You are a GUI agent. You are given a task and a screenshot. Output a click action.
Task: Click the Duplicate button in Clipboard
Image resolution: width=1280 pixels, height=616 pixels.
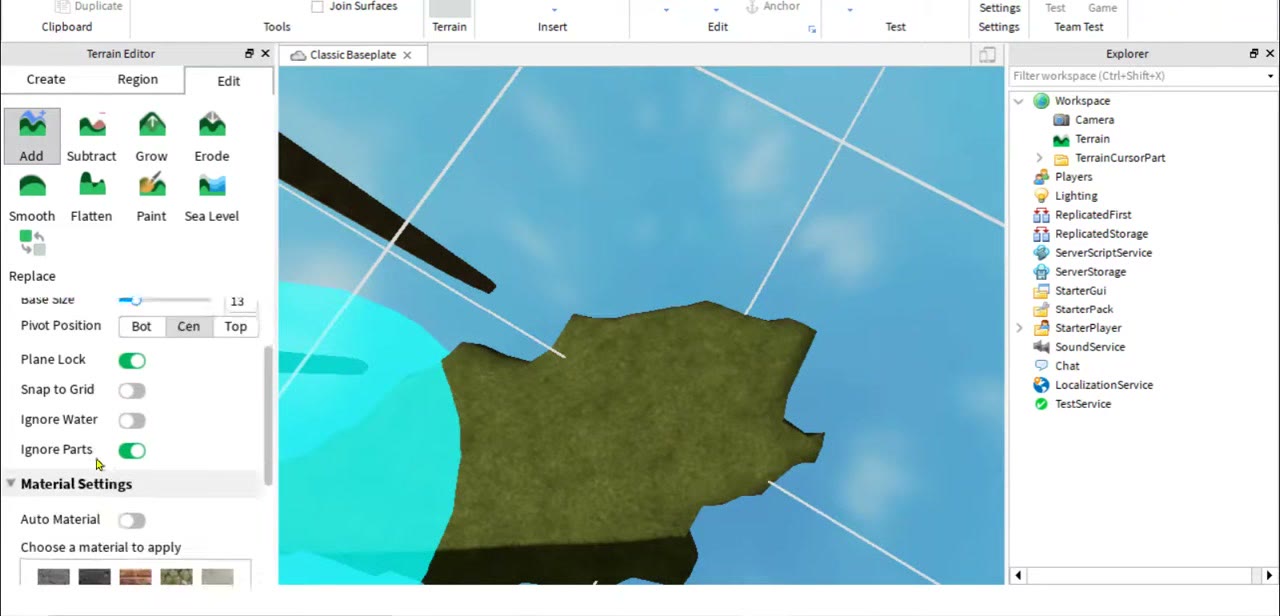[x=89, y=6]
